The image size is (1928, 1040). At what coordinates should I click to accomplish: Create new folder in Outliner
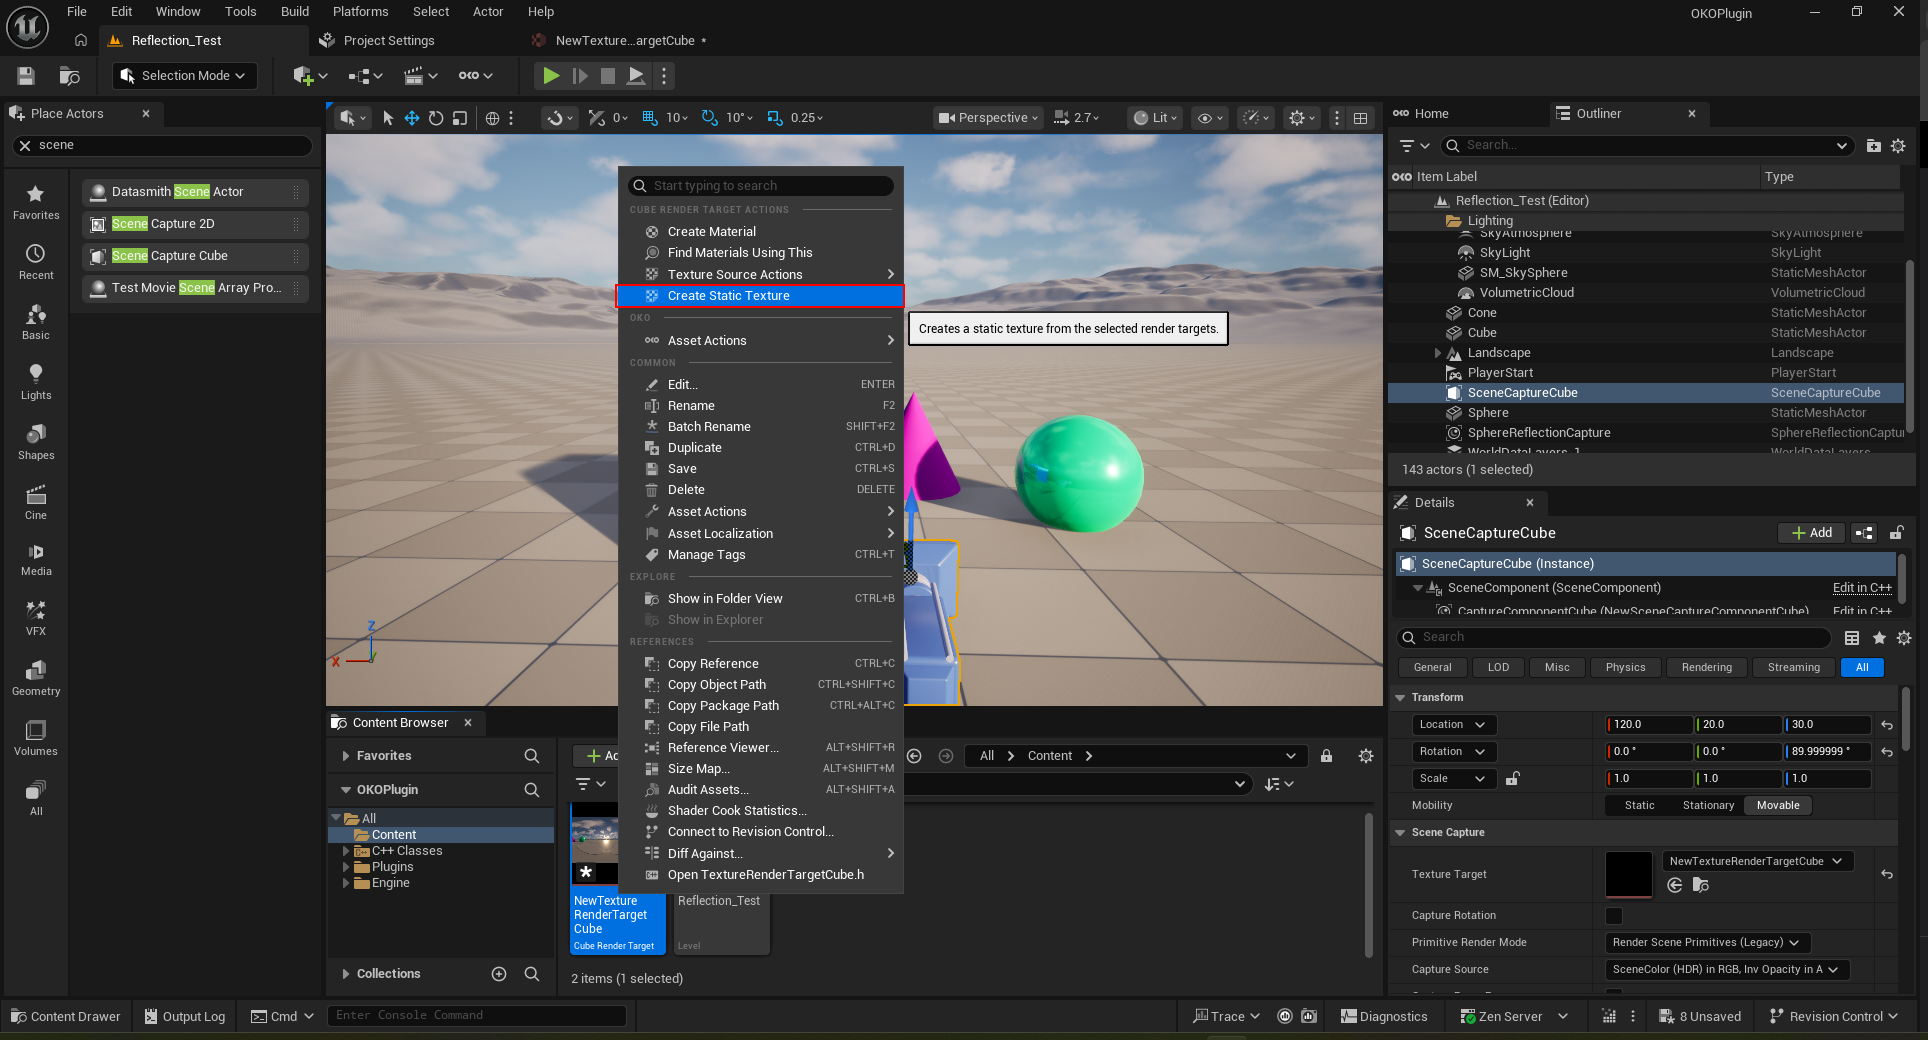1874,146
